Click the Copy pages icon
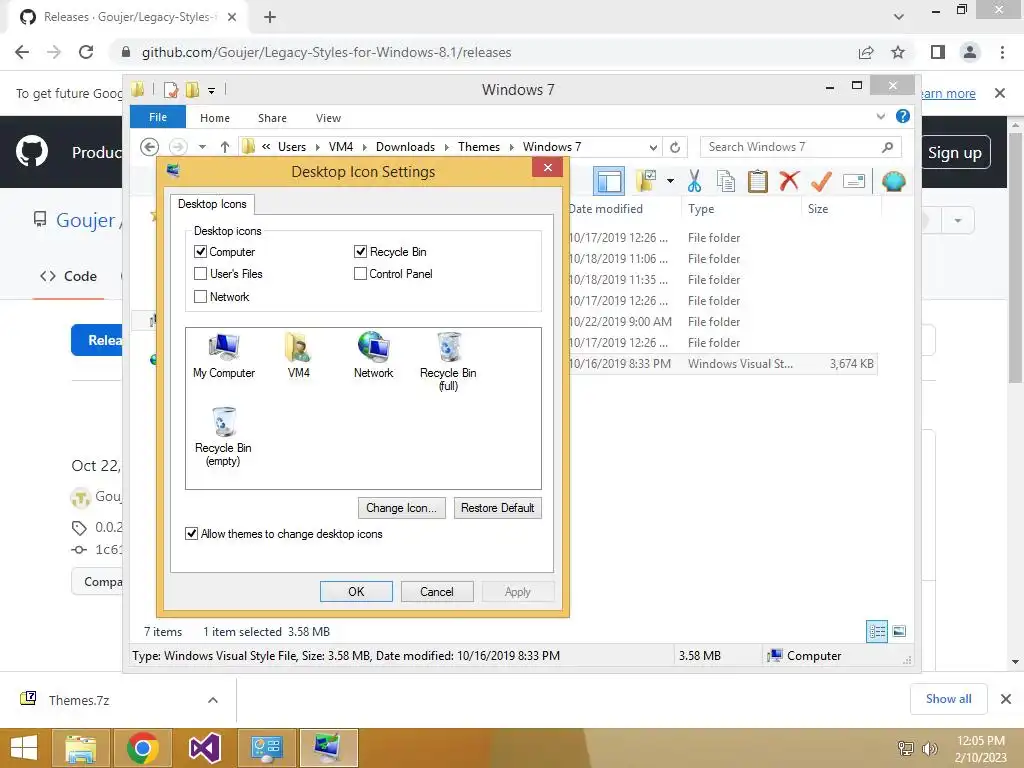1024x768 pixels. [726, 181]
